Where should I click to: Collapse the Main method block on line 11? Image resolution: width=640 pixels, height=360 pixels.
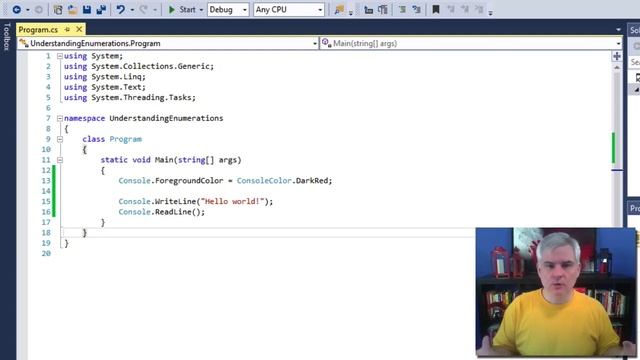pos(60,160)
